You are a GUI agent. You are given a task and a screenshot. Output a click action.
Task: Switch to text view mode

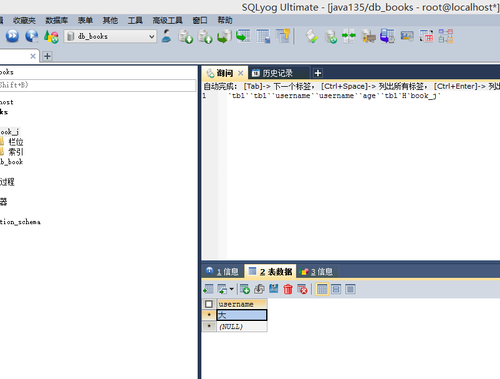(x=350, y=289)
